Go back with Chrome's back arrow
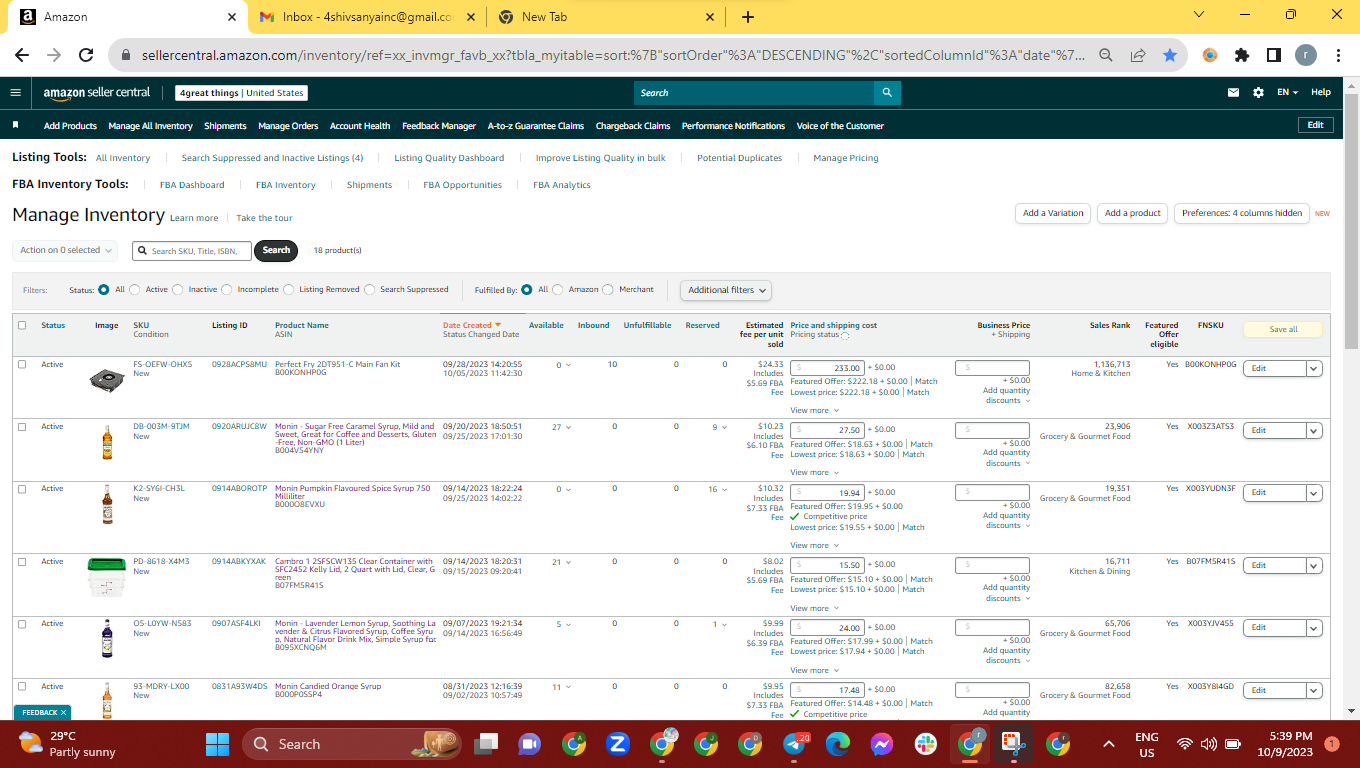This screenshot has height=768, width=1360. point(23,56)
